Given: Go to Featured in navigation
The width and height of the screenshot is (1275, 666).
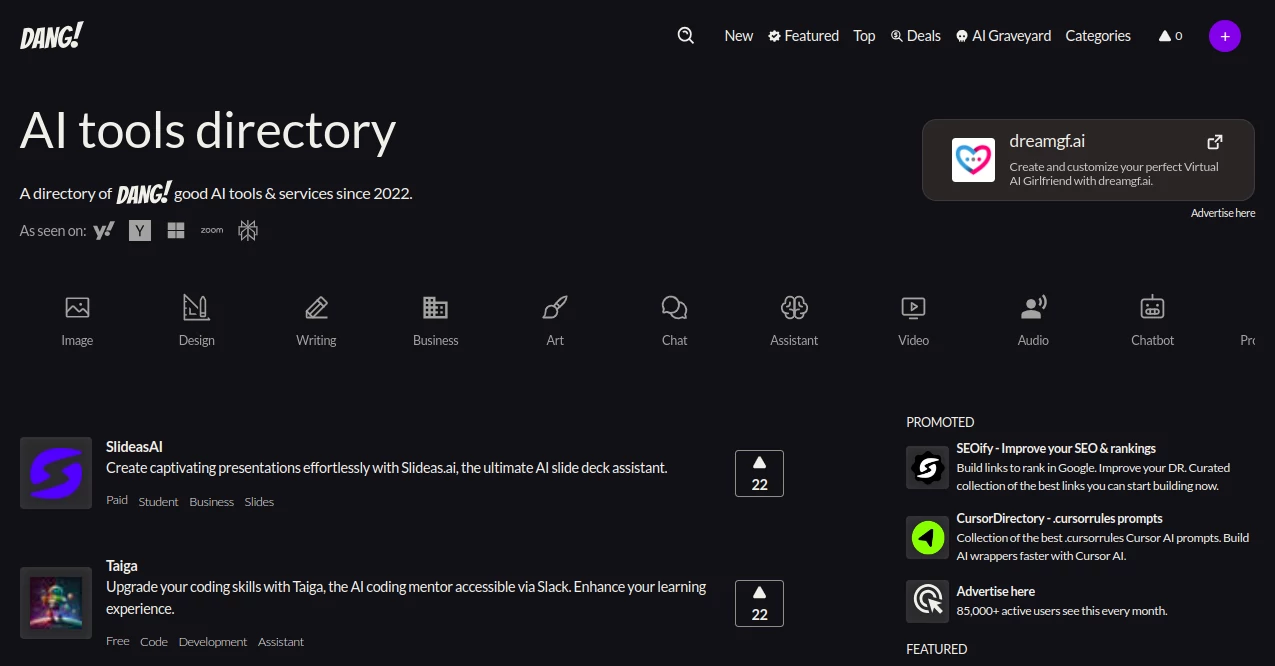Looking at the screenshot, I should [x=803, y=36].
